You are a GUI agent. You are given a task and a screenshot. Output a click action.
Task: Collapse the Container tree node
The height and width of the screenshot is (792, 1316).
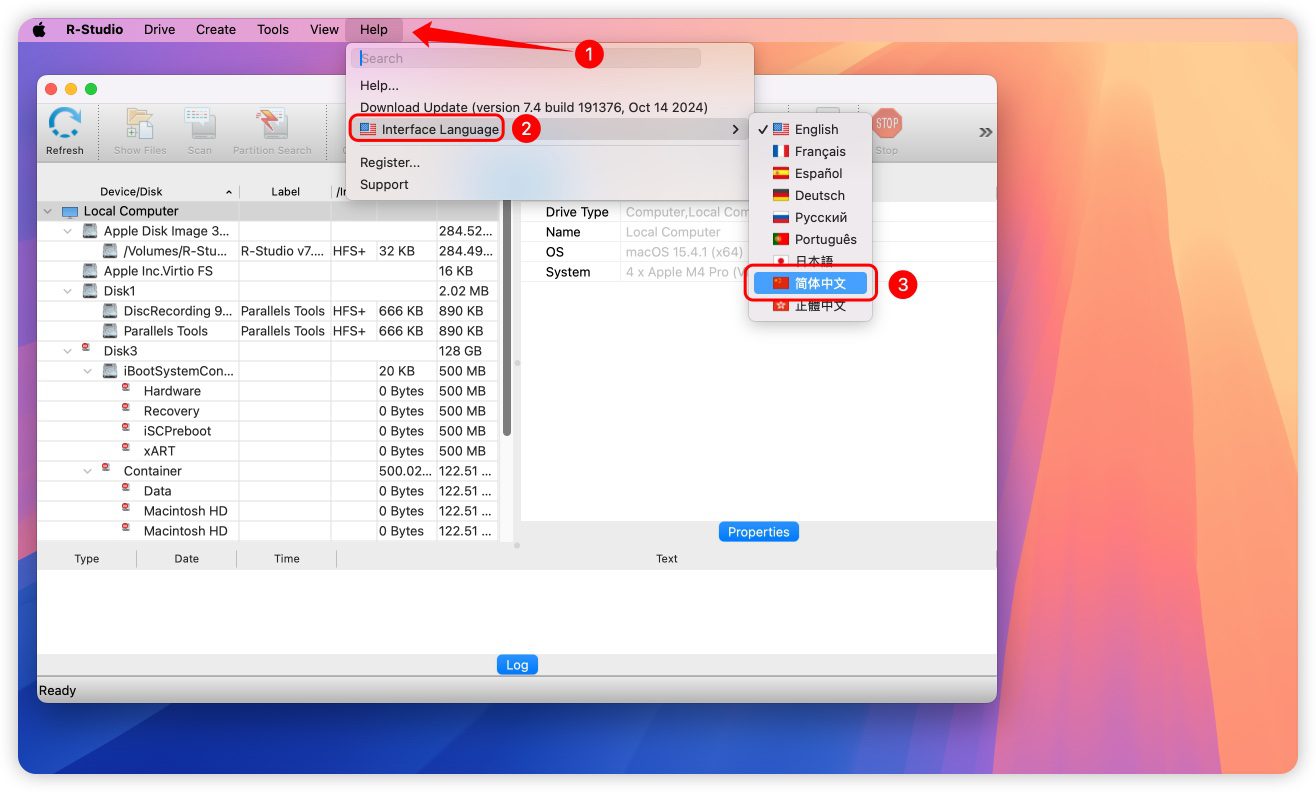click(x=87, y=471)
